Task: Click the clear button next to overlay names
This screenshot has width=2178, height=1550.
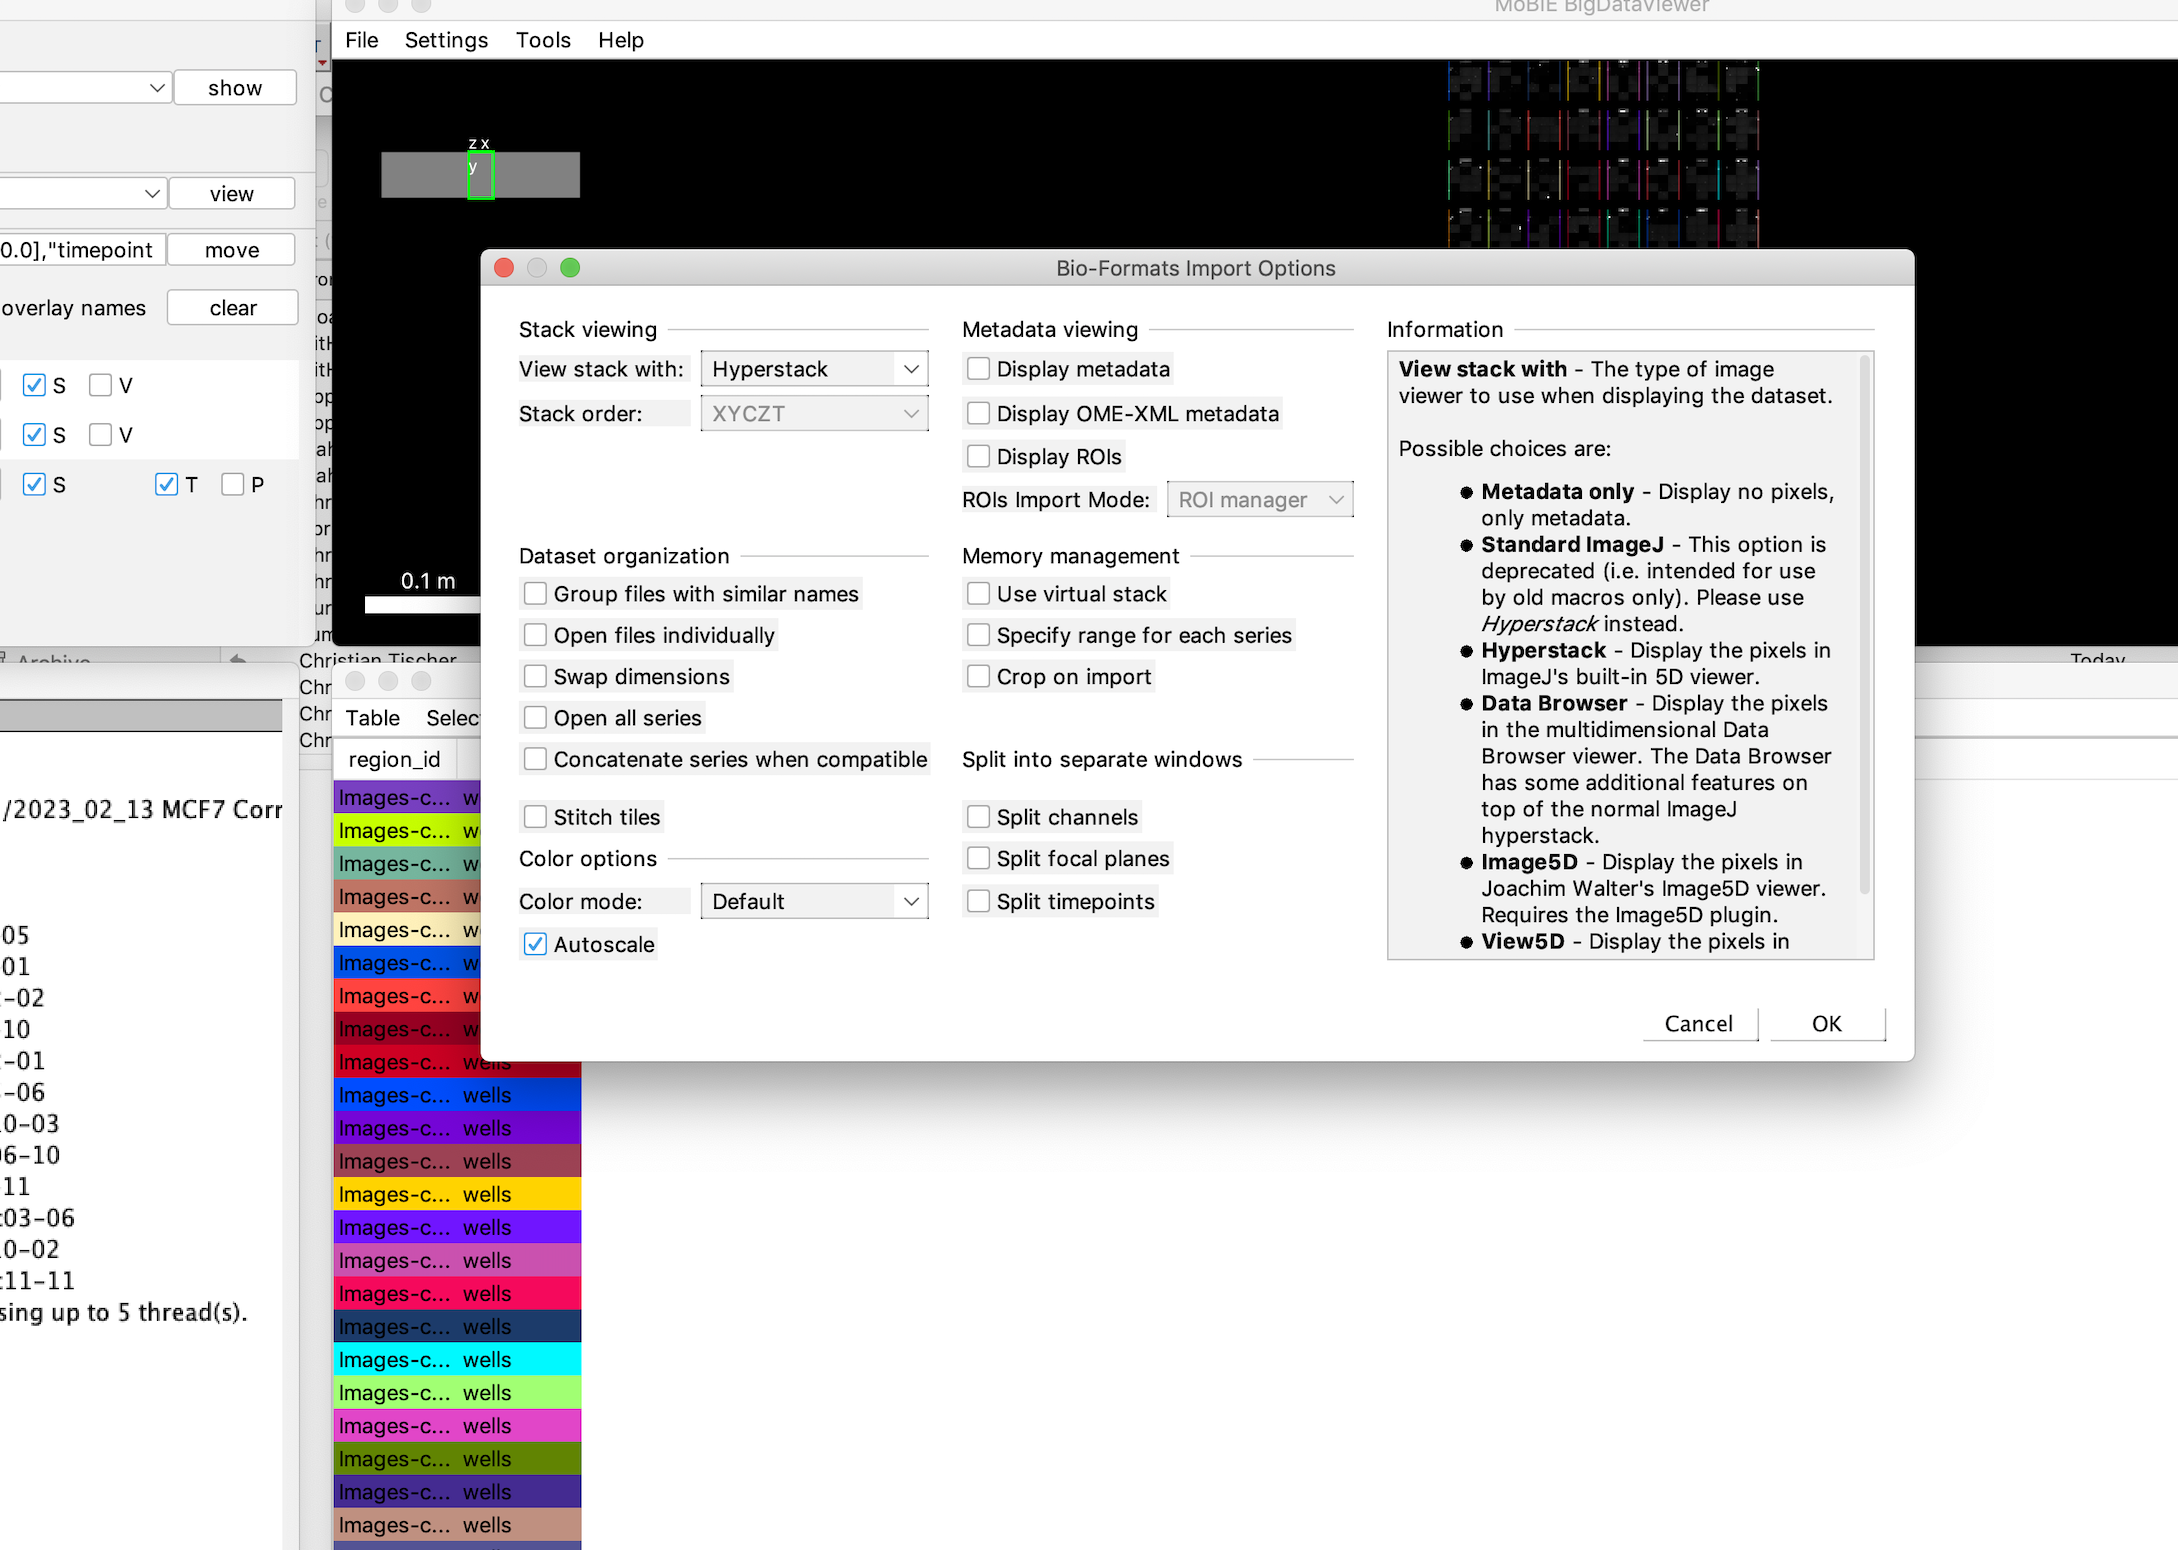Action: pyautogui.click(x=231, y=307)
